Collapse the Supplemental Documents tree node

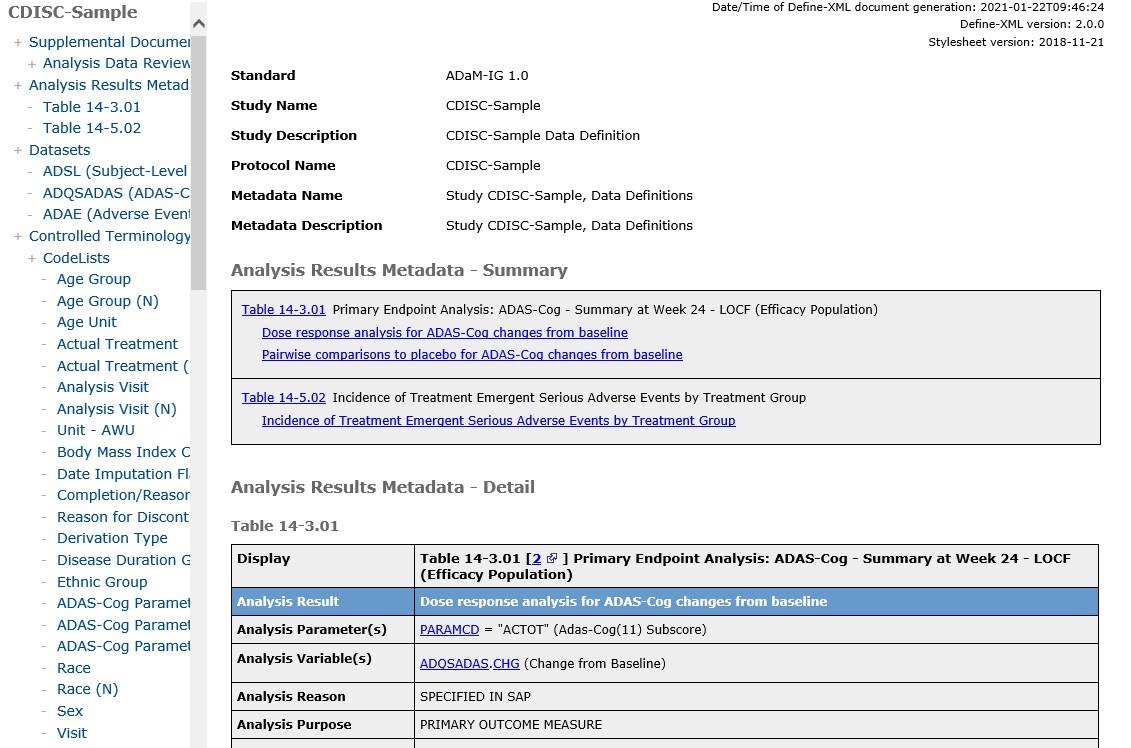pyautogui.click(x=17, y=43)
